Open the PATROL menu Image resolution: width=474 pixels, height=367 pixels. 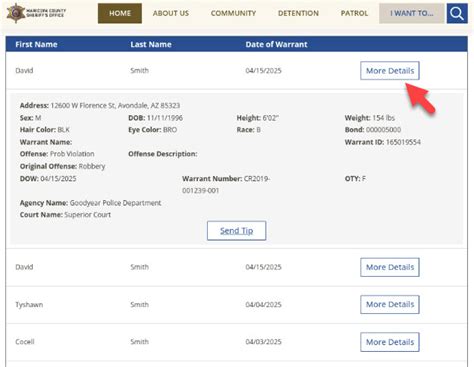click(354, 13)
